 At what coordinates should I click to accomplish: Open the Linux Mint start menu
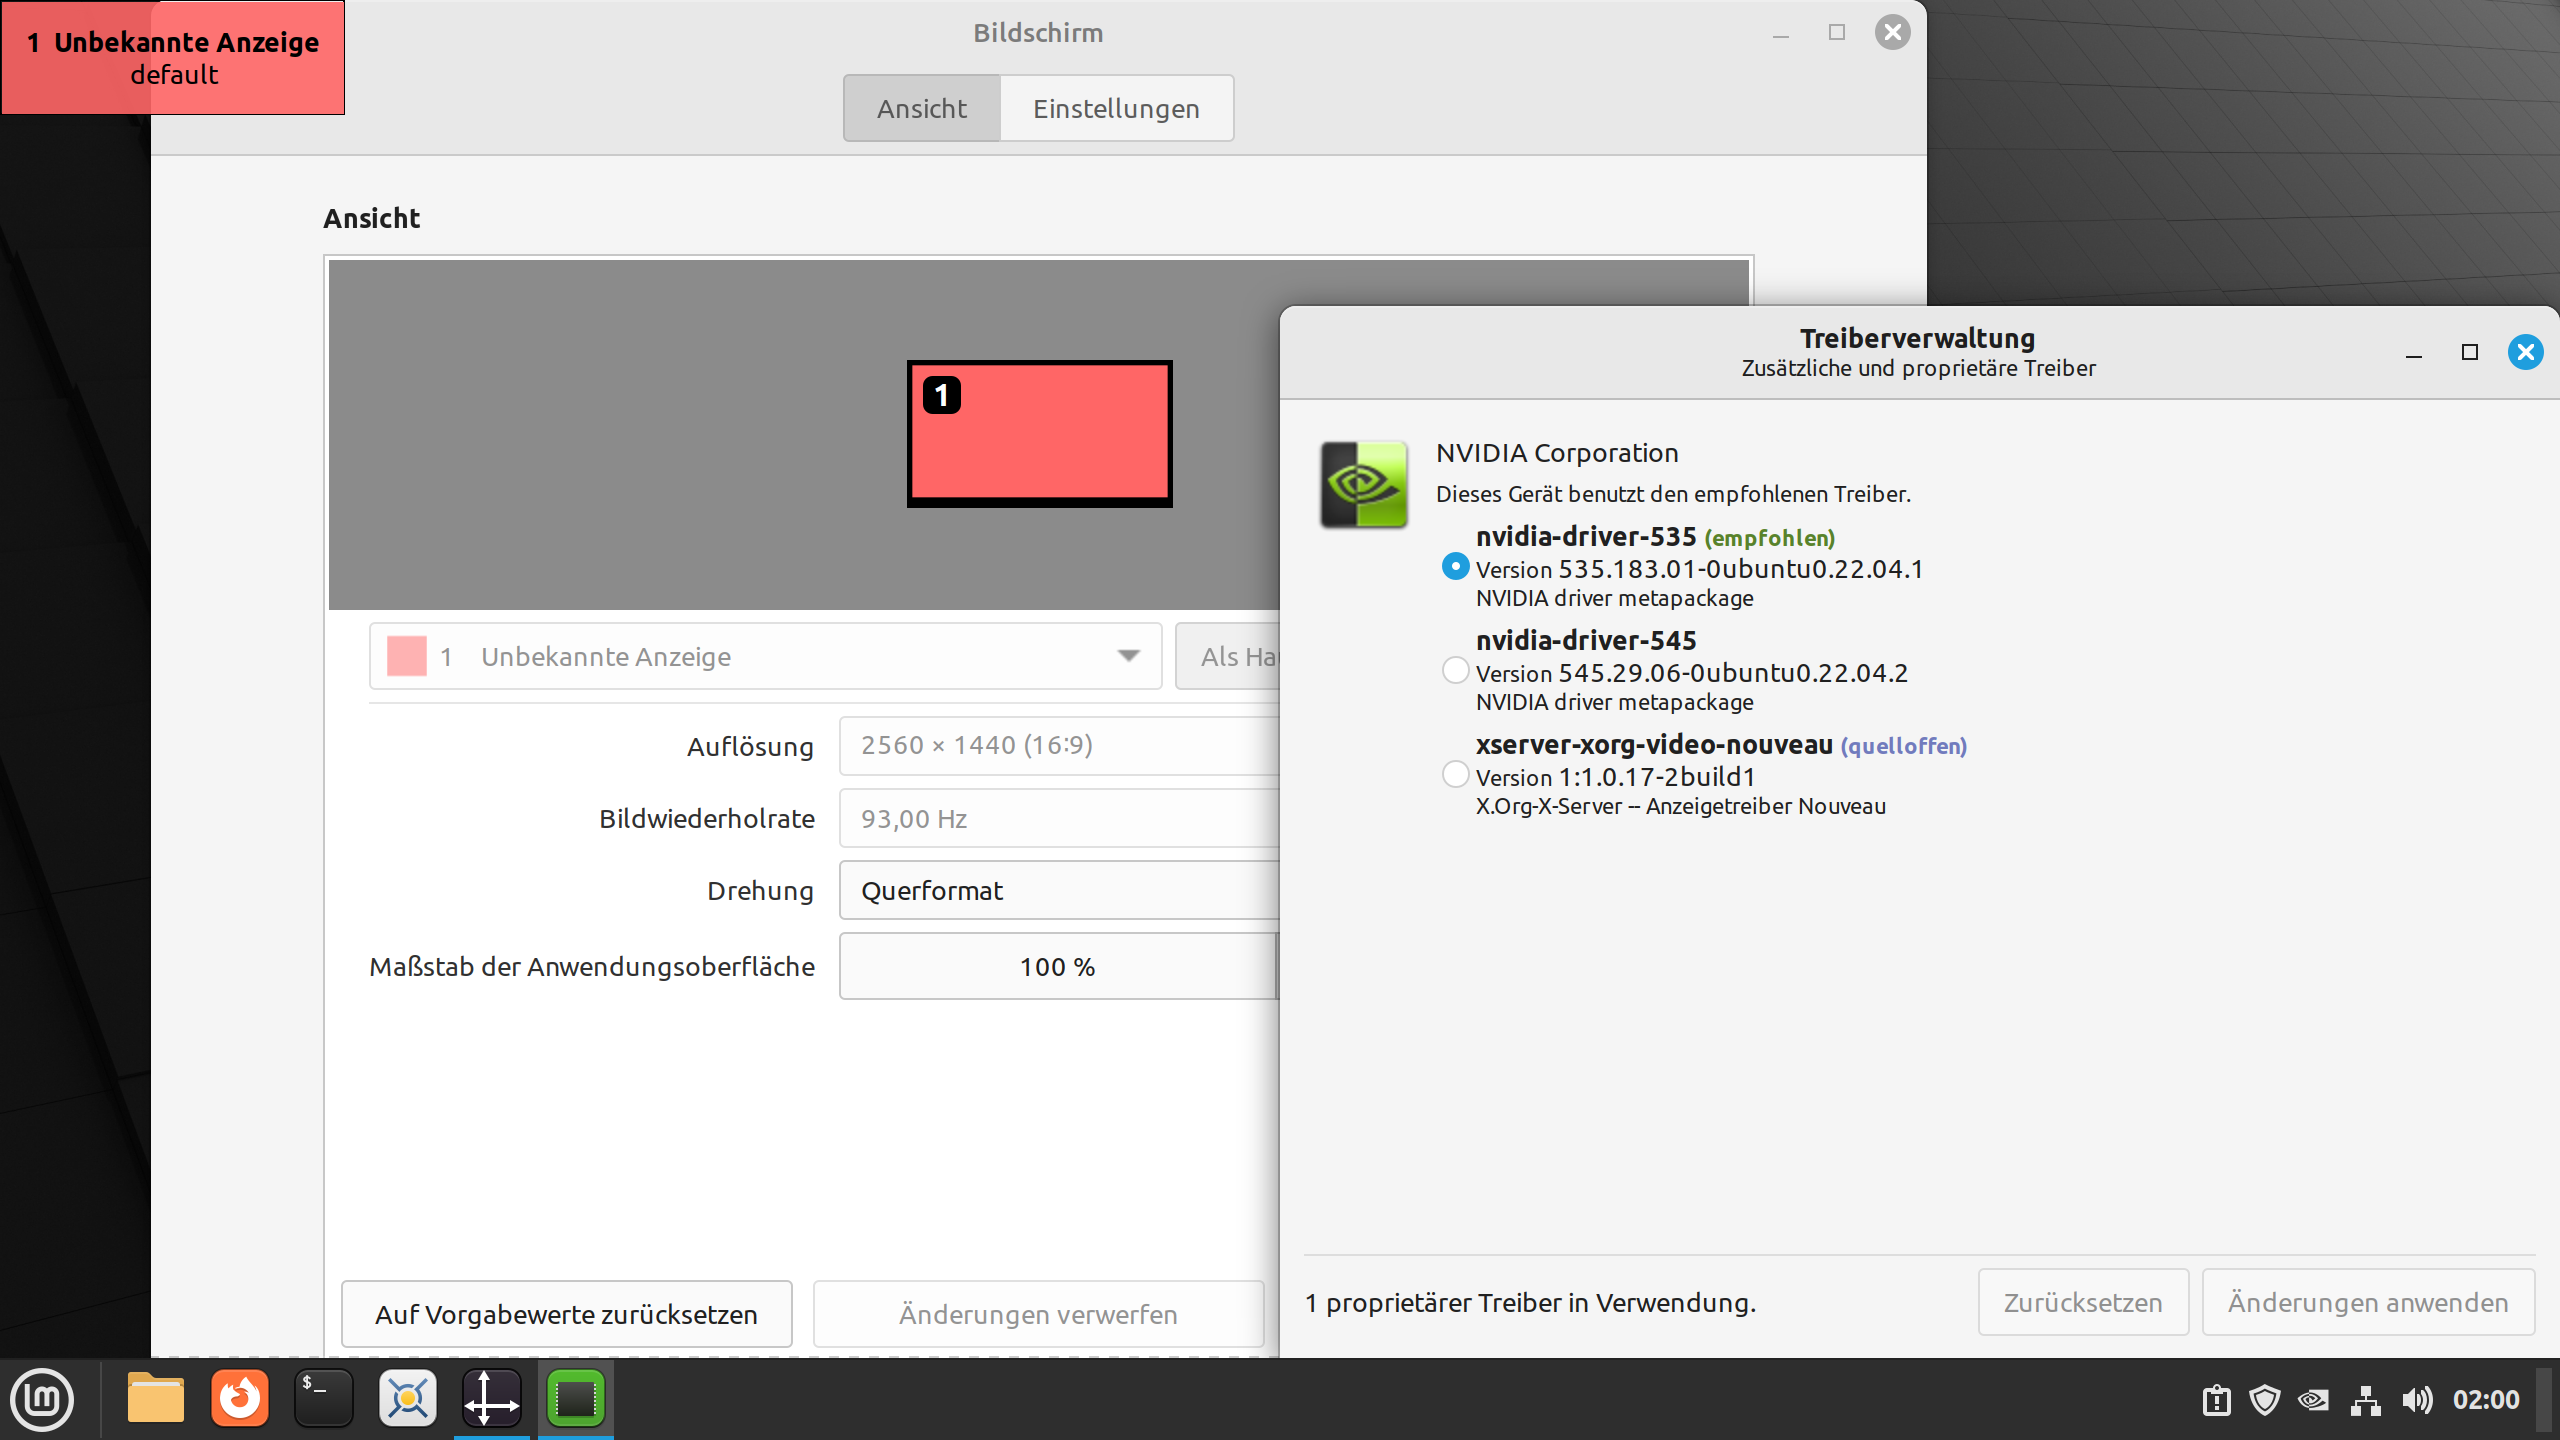click(x=41, y=1399)
